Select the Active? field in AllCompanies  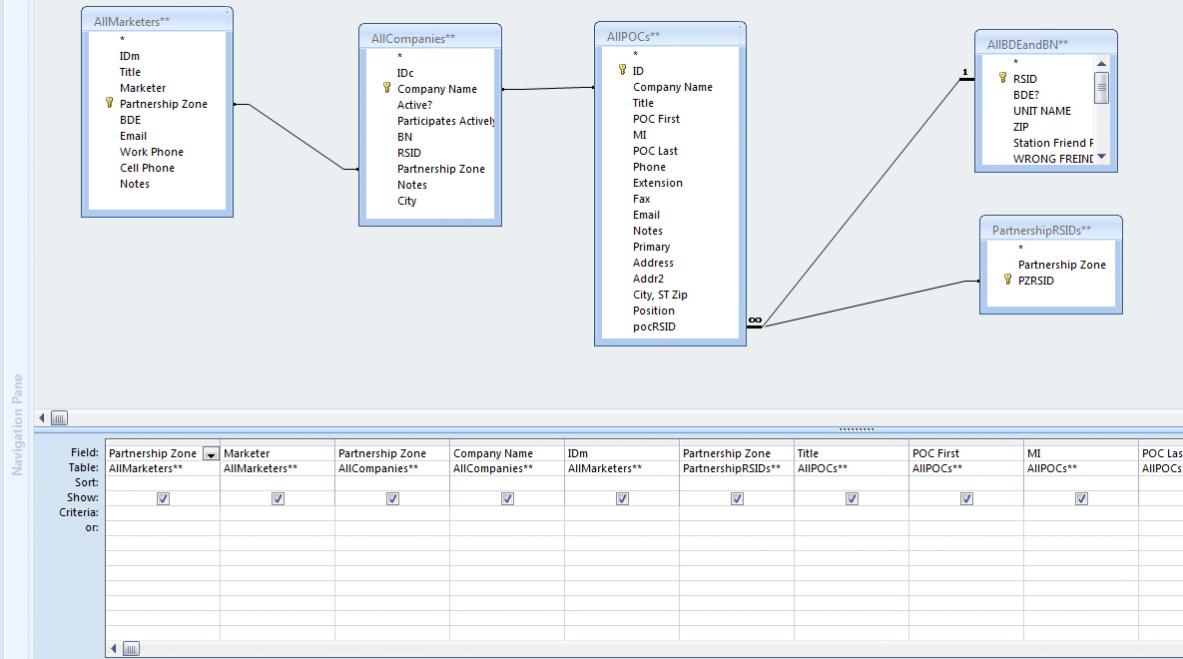(414, 105)
